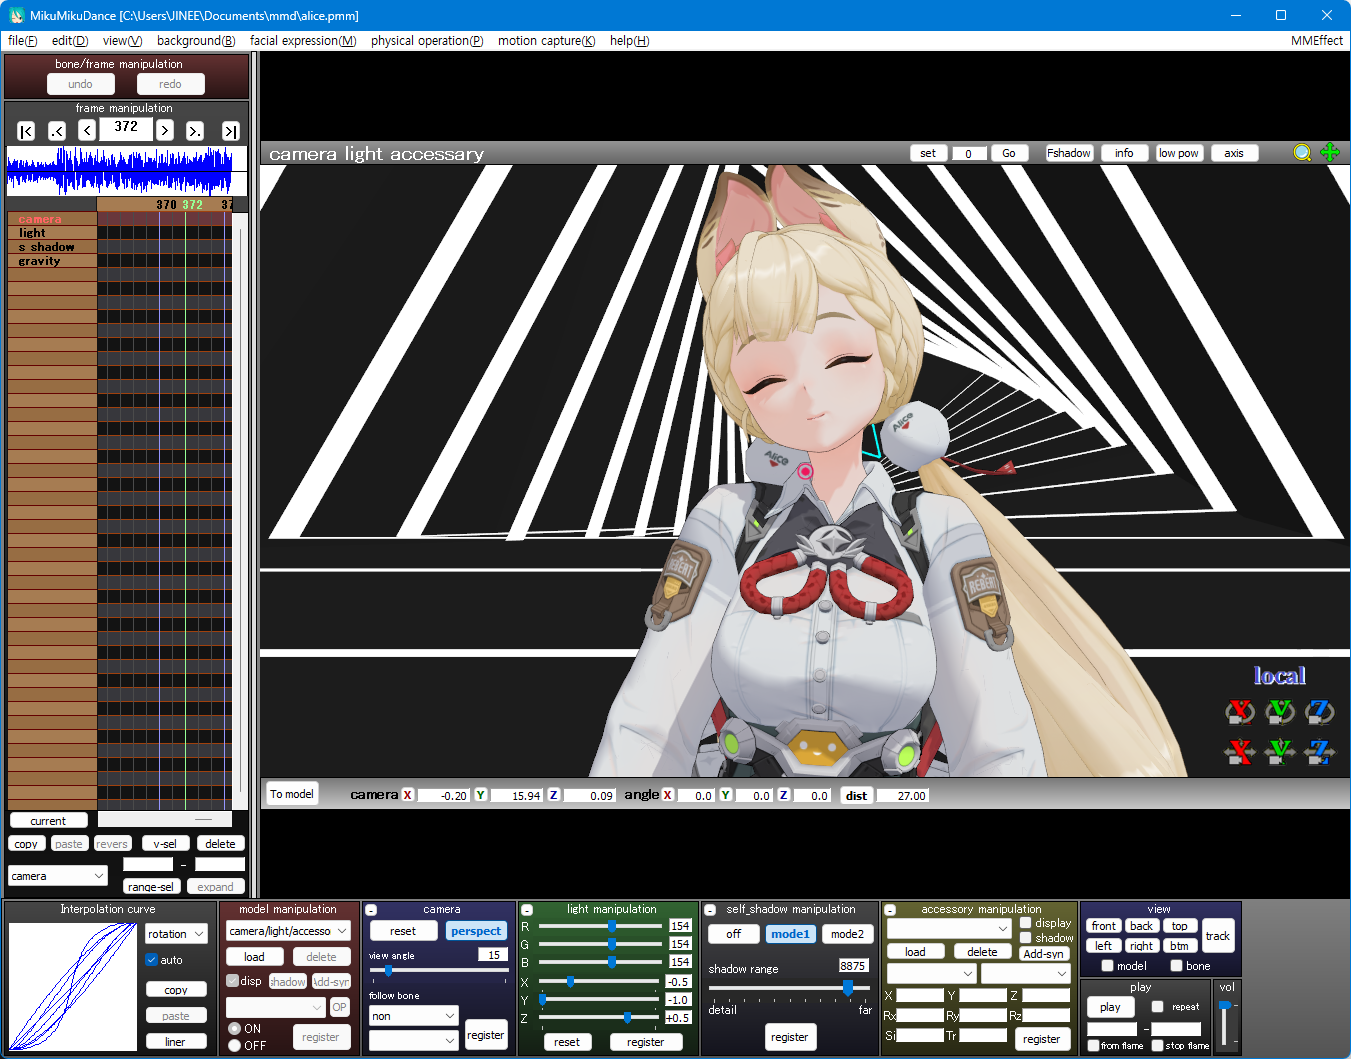Click the green move view cross icon
The height and width of the screenshot is (1059, 1351).
(x=1330, y=152)
